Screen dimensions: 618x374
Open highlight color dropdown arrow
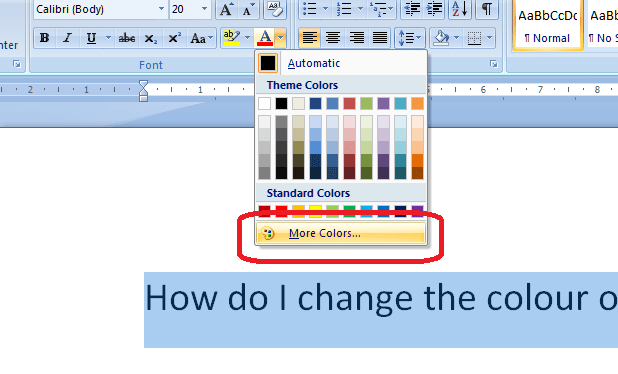[248, 38]
